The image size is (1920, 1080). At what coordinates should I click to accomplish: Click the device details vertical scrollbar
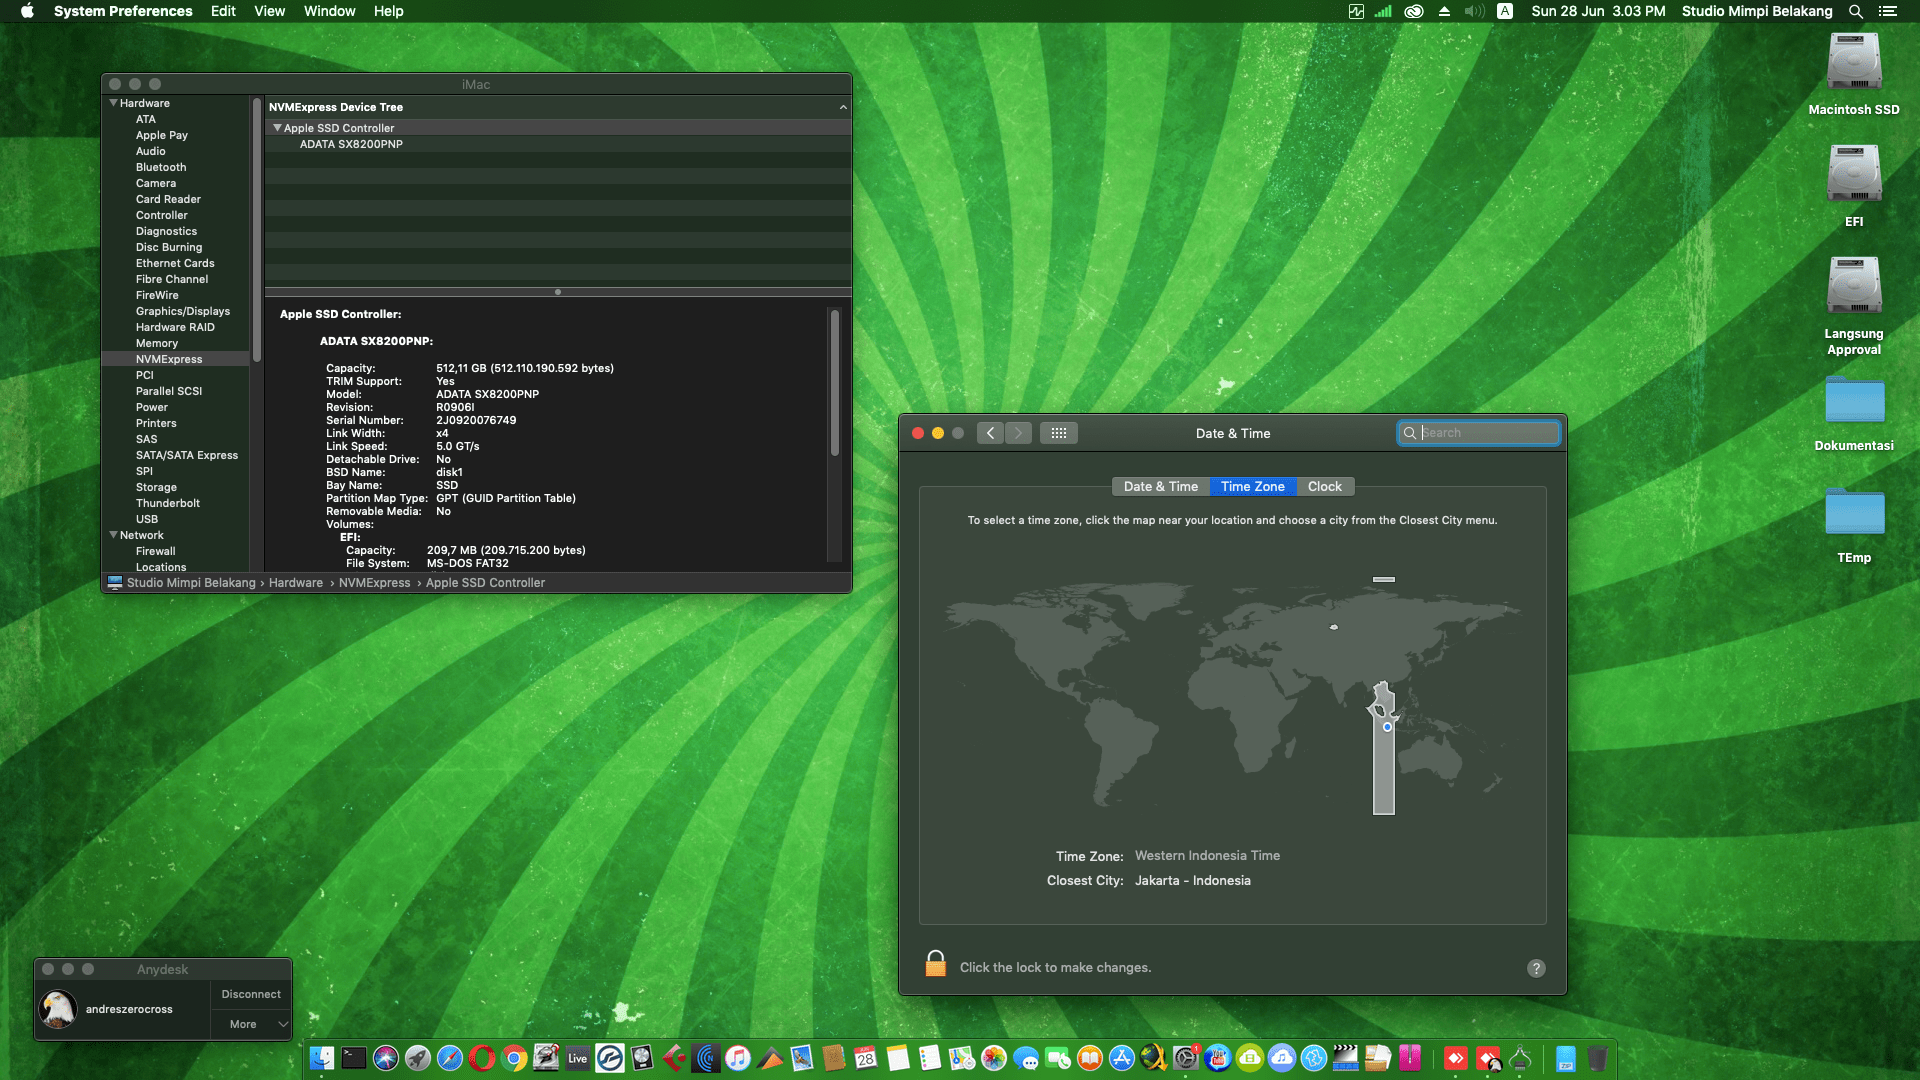click(x=834, y=385)
